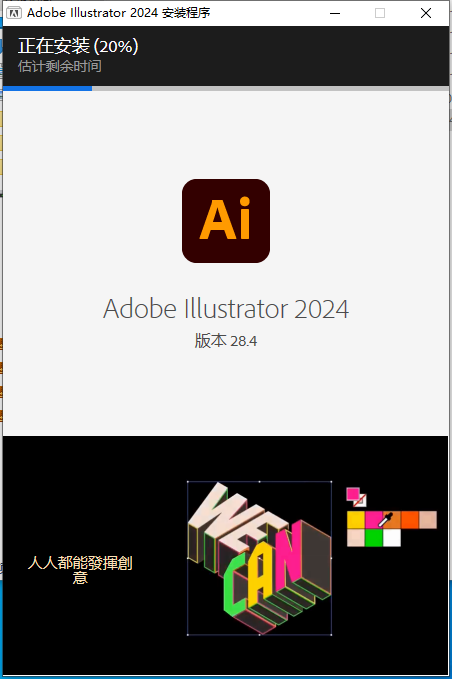Viewport: 452px width, 679px height.
Task: Click the WE CAN 3D artwork
Action: click(259, 558)
